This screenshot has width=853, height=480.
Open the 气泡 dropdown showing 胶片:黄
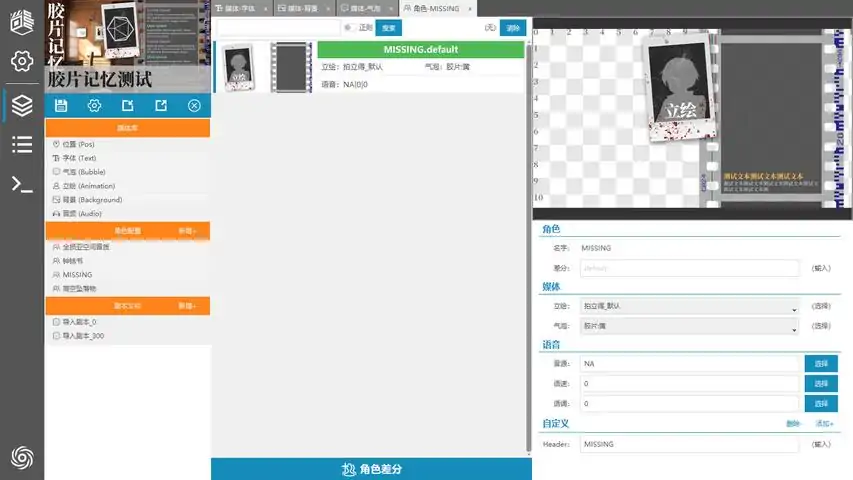pos(690,327)
